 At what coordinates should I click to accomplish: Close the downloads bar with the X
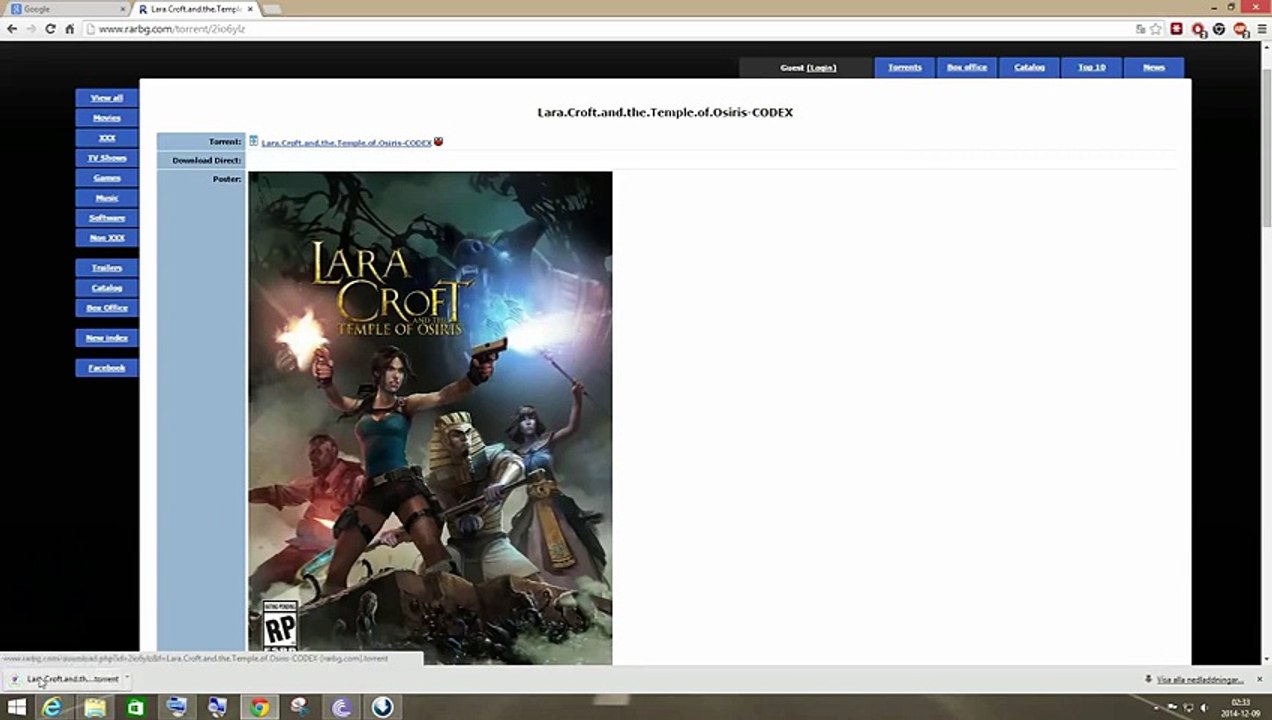[x=1261, y=679]
